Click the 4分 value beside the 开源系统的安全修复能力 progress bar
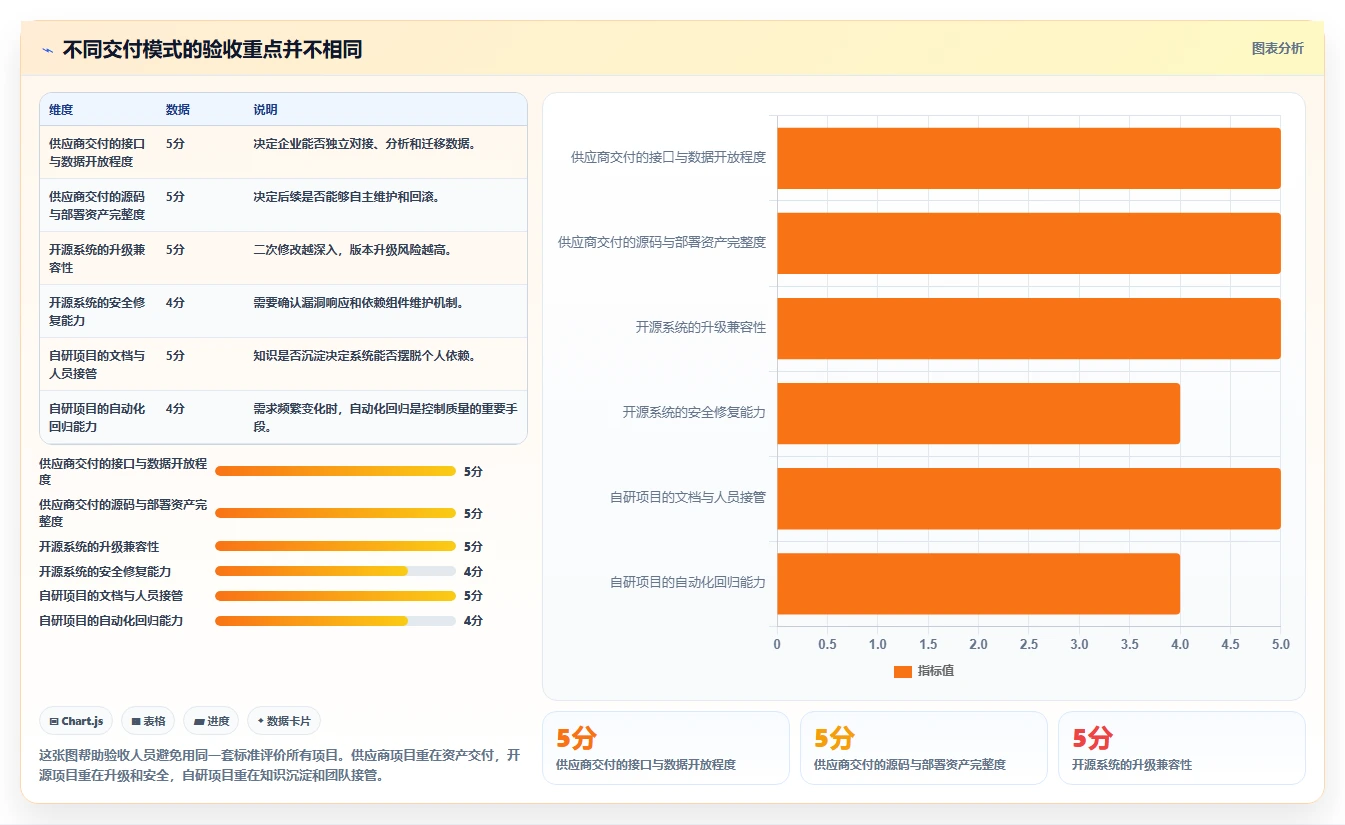 473,571
